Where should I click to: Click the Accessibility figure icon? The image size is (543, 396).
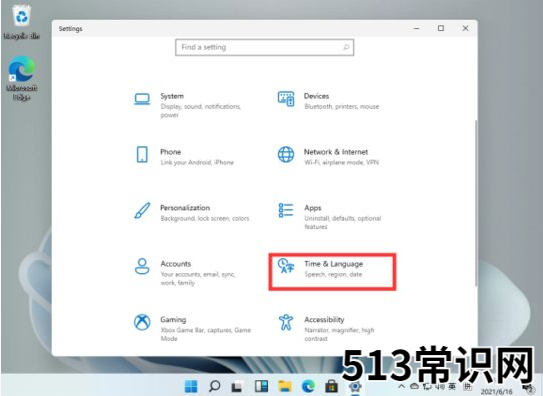pyautogui.click(x=286, y=322)
